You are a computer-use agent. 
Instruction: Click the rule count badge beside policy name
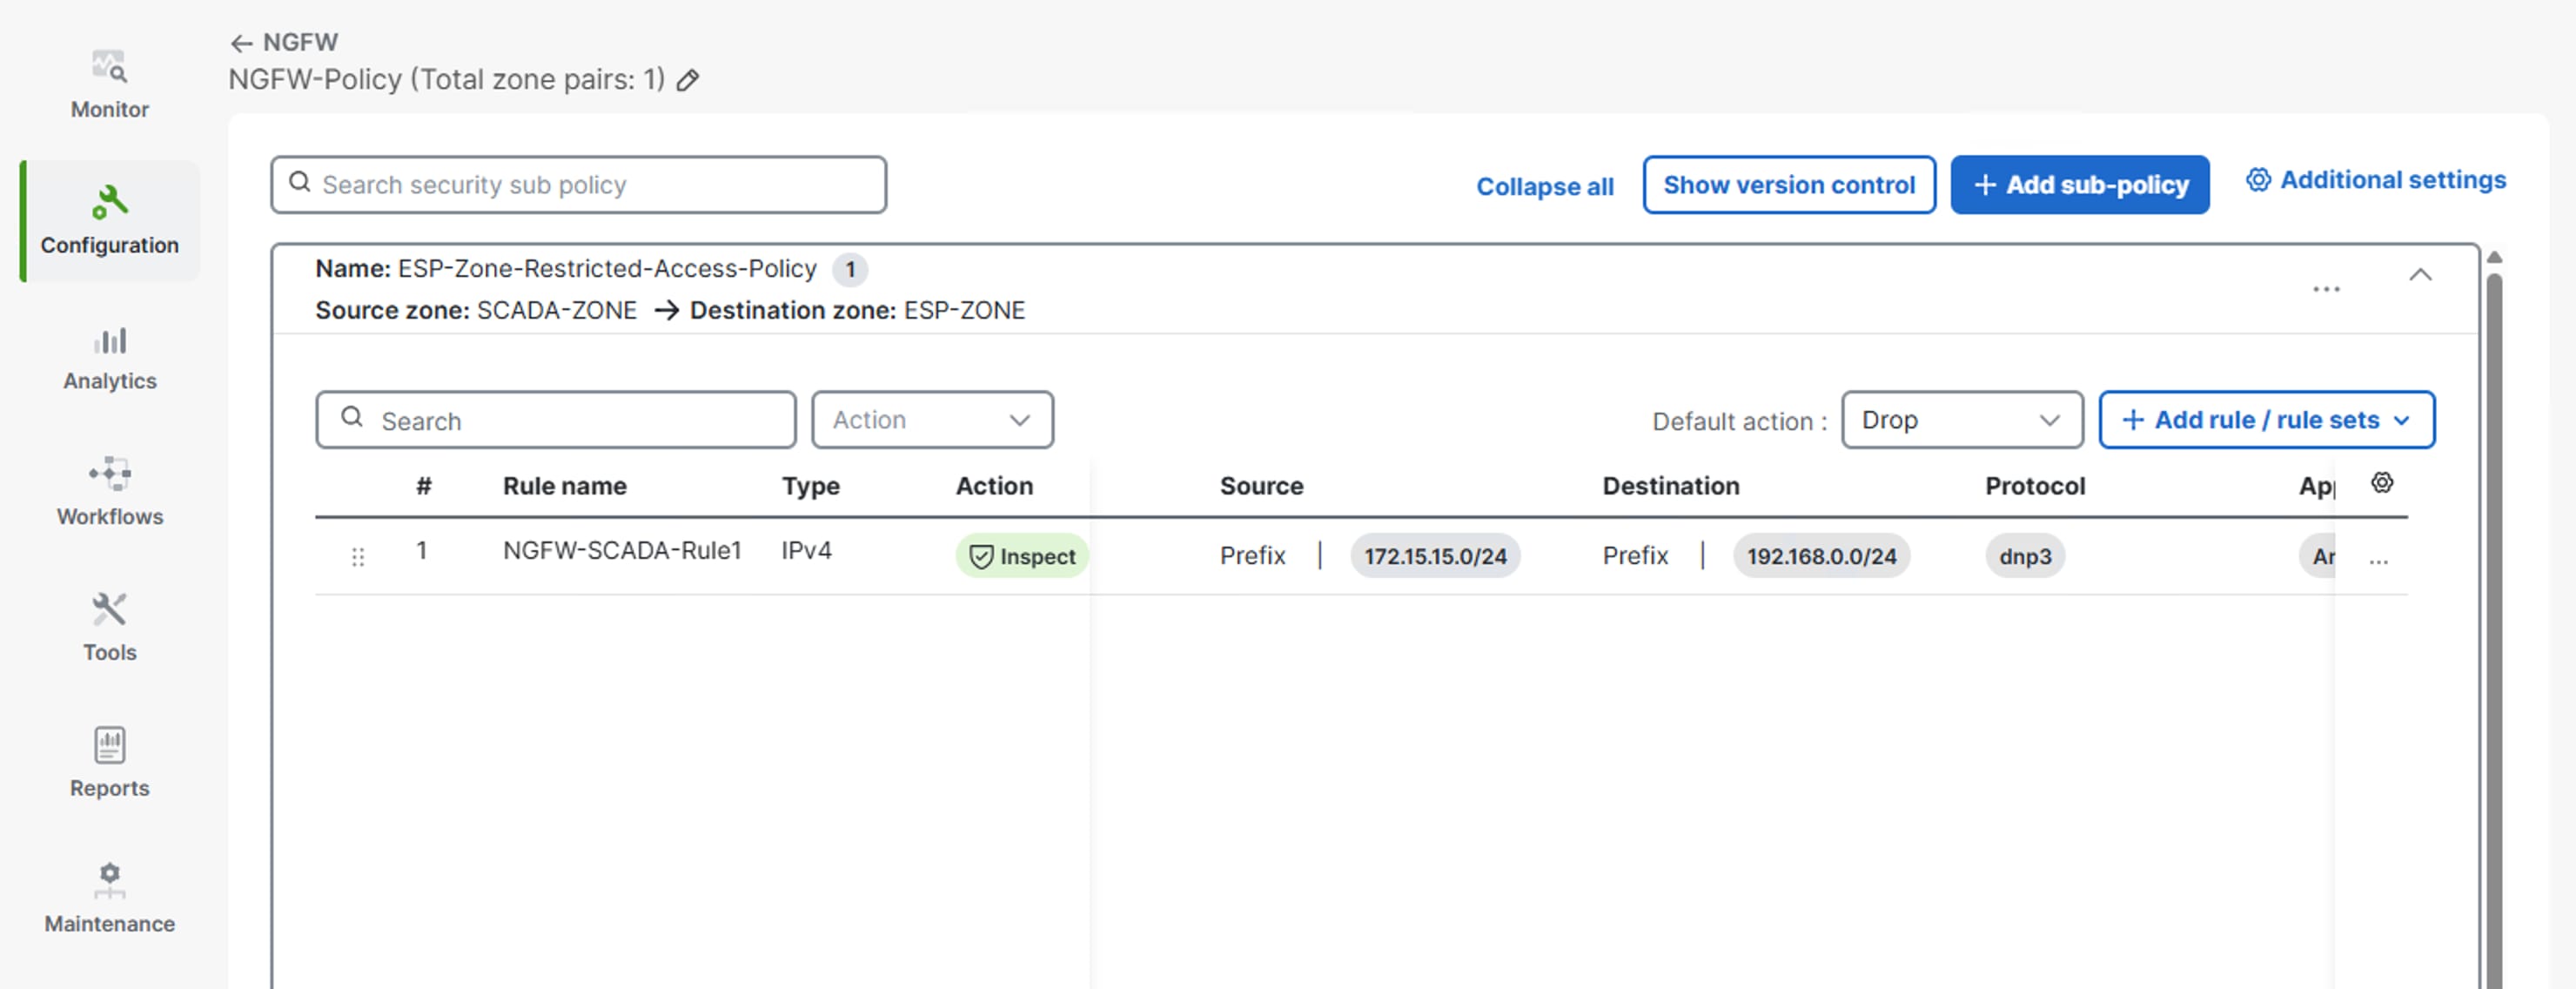850,270
